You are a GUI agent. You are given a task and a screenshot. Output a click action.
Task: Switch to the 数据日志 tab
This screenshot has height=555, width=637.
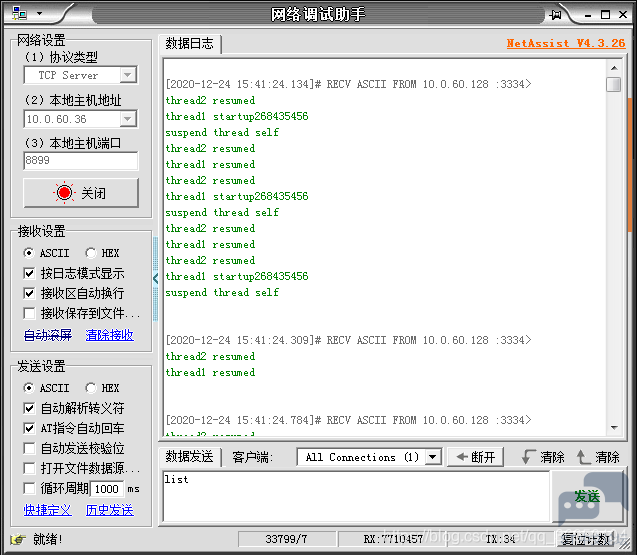click(190, 43)
